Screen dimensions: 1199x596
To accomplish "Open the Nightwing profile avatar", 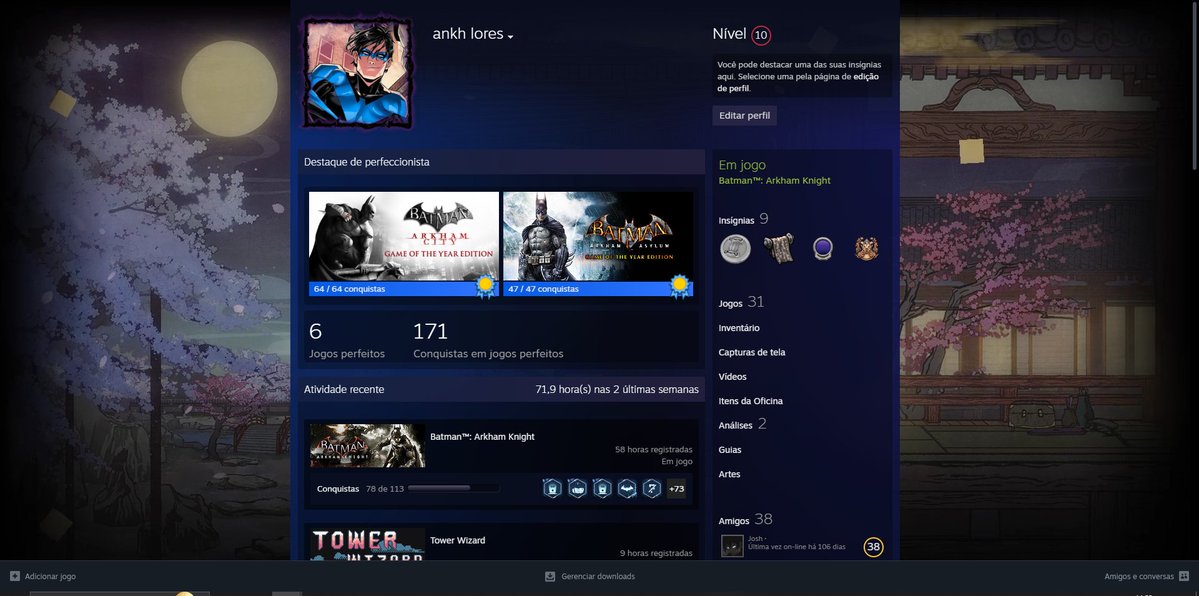I will tap(358, 73).
